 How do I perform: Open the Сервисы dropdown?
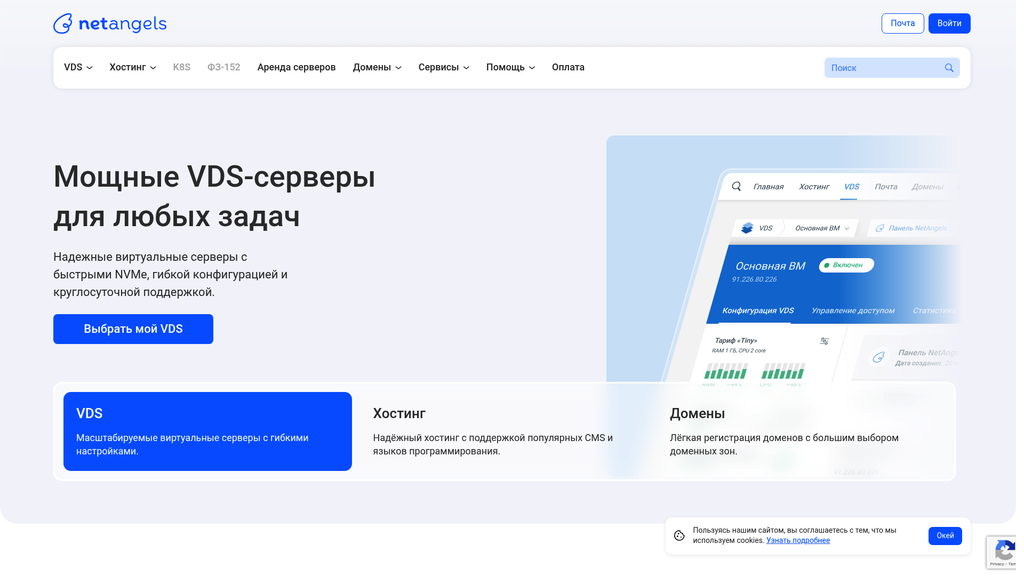click(443, 67)
